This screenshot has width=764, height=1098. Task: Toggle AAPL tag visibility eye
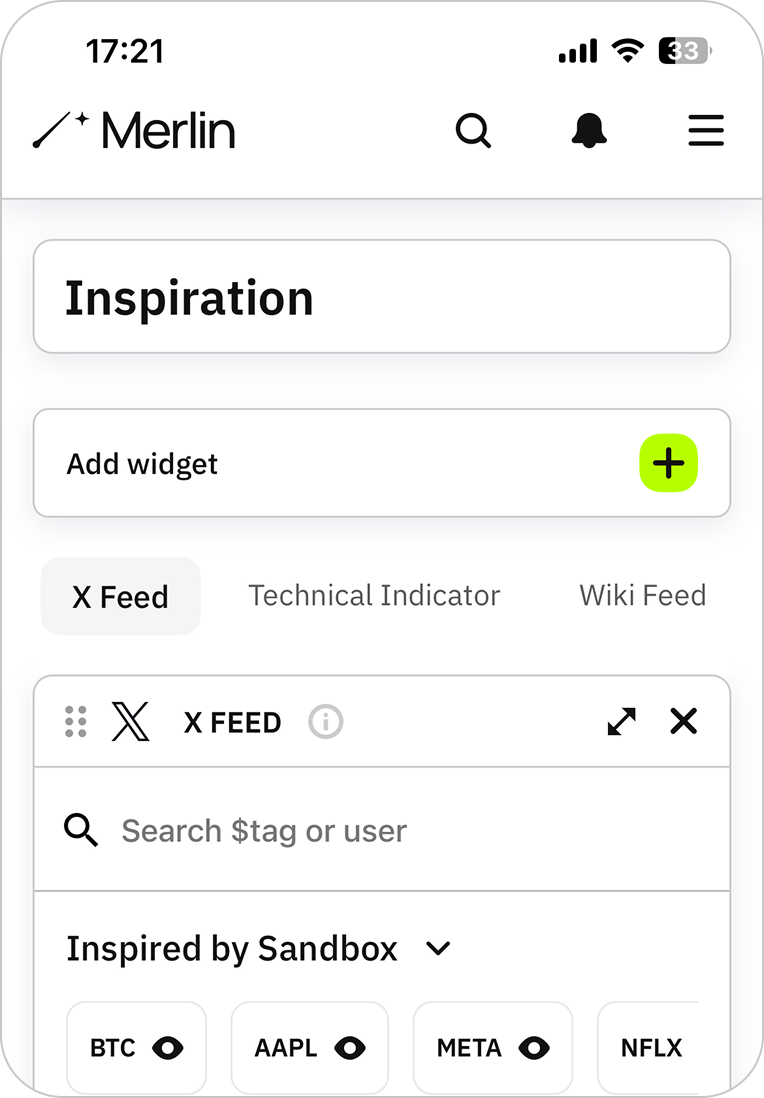(350, 1048)
